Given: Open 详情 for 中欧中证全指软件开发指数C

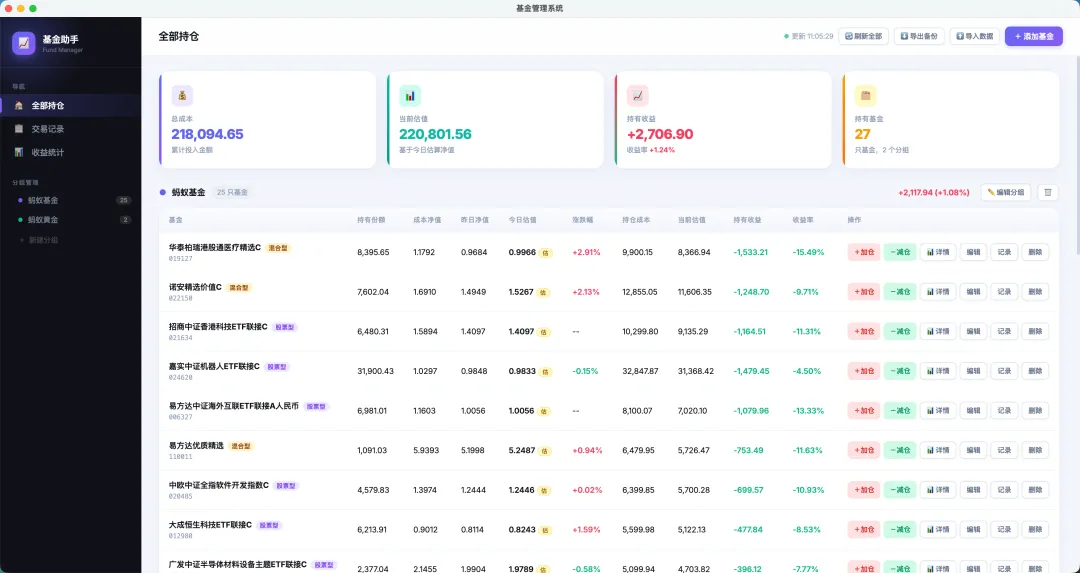Looking at the screenshot, I should click(x=937, y=490).
